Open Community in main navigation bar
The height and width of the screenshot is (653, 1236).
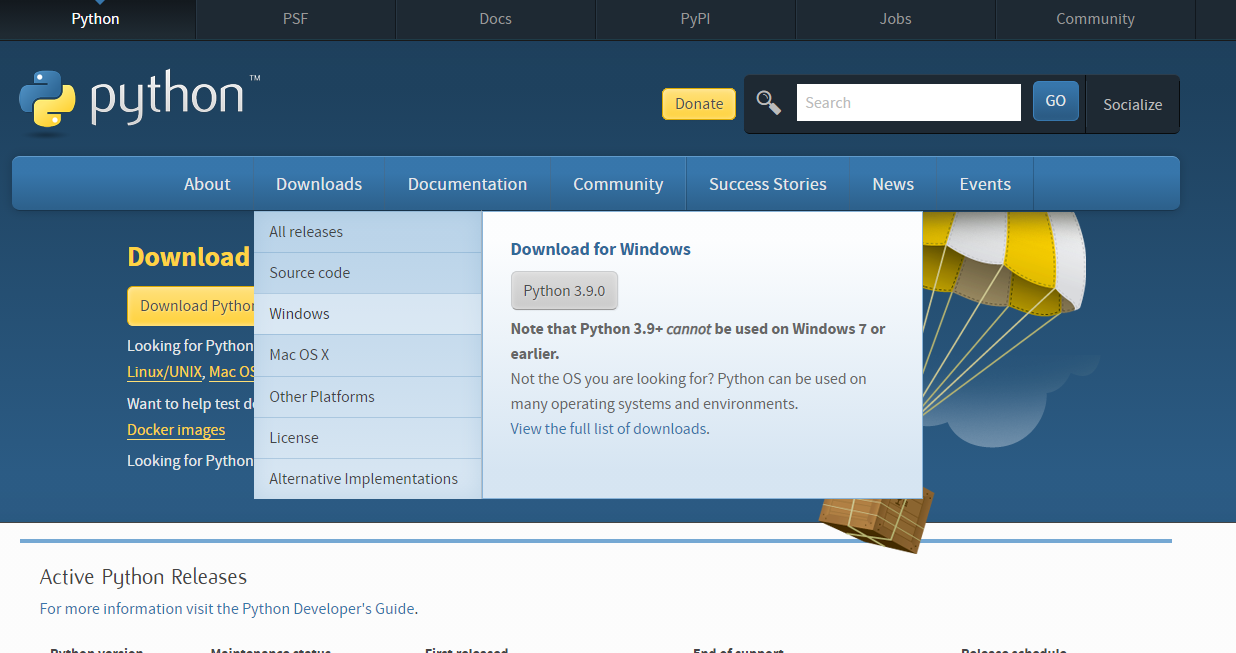click(x=618, y=184)
